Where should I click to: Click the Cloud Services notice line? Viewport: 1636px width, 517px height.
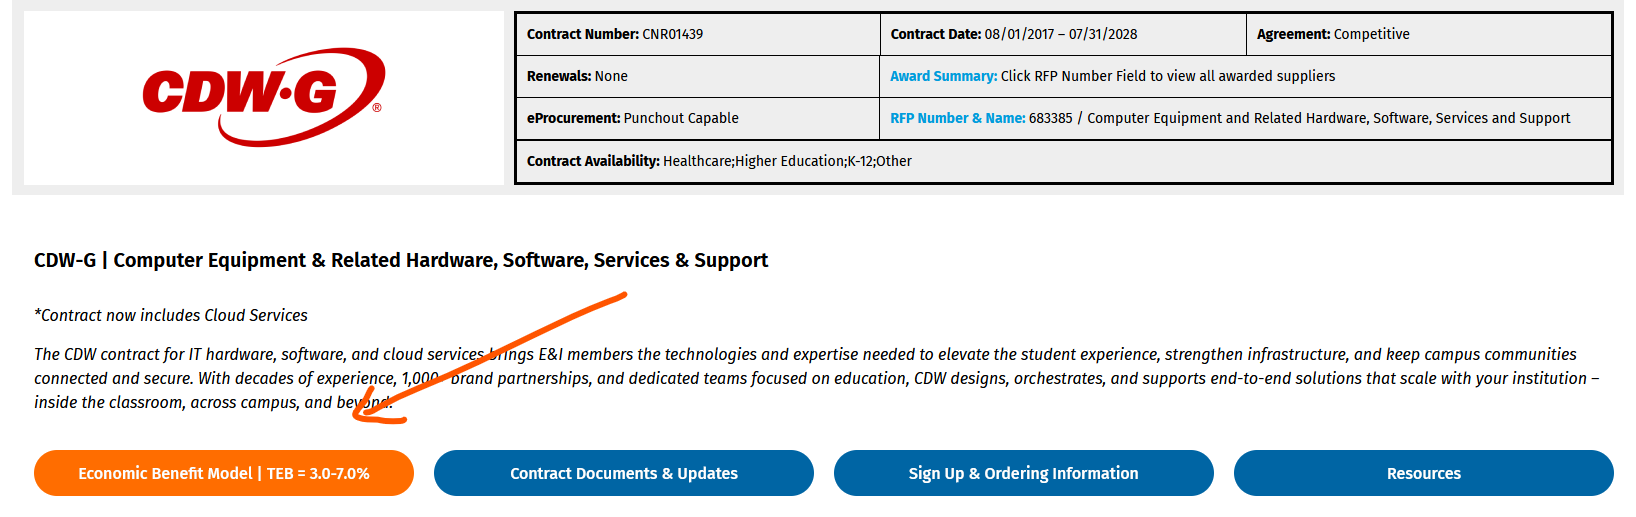pos(171,315)
